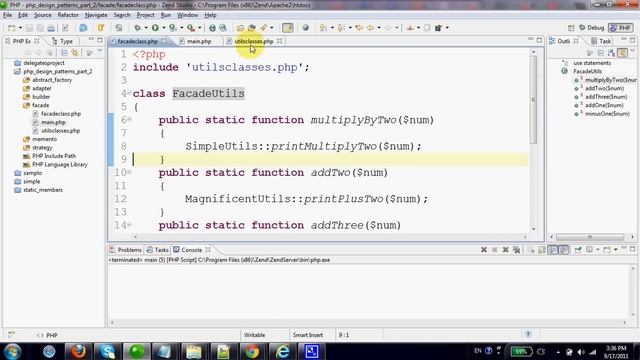The height and width of the screenshot is (360, 640).
Task: Close the facadeclass.php tab
Action: [164, 41]
